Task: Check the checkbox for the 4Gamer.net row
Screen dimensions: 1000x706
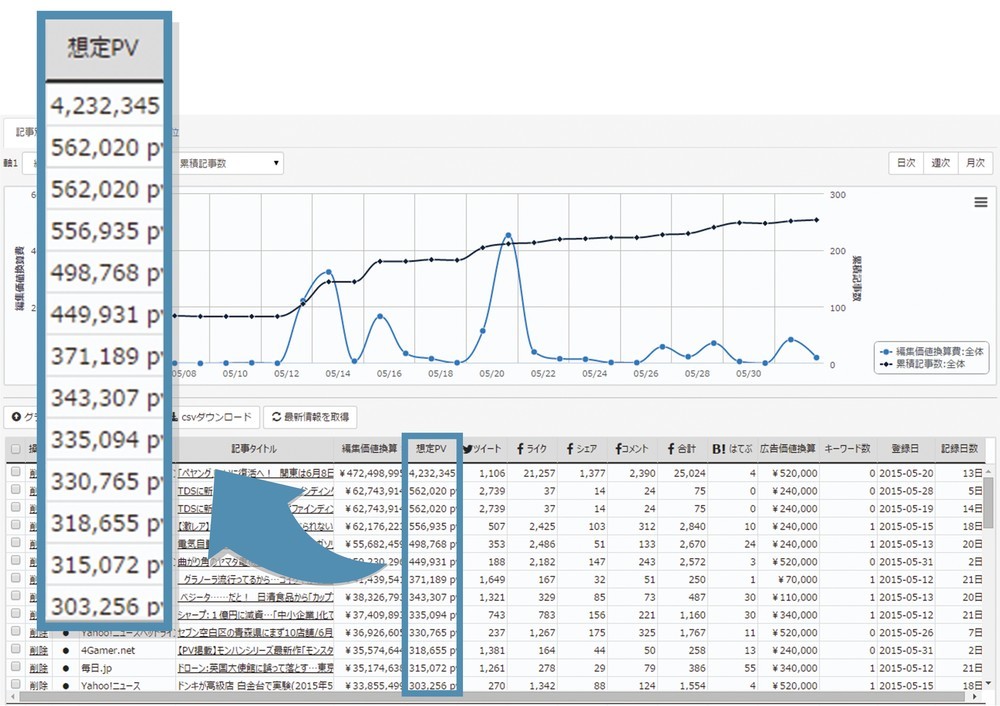Action: (x=14, y=649)
